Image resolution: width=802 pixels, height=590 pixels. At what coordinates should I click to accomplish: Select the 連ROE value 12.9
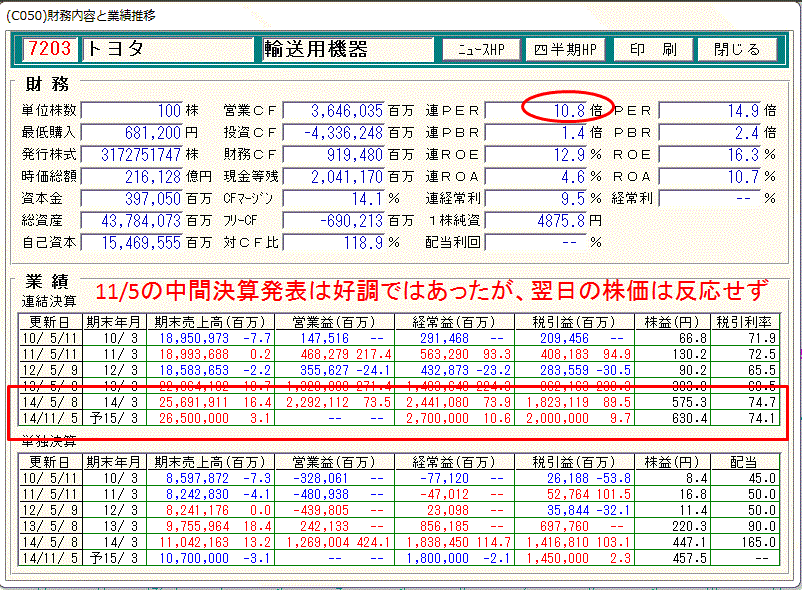pyautogui.click(x=536, y=154)
